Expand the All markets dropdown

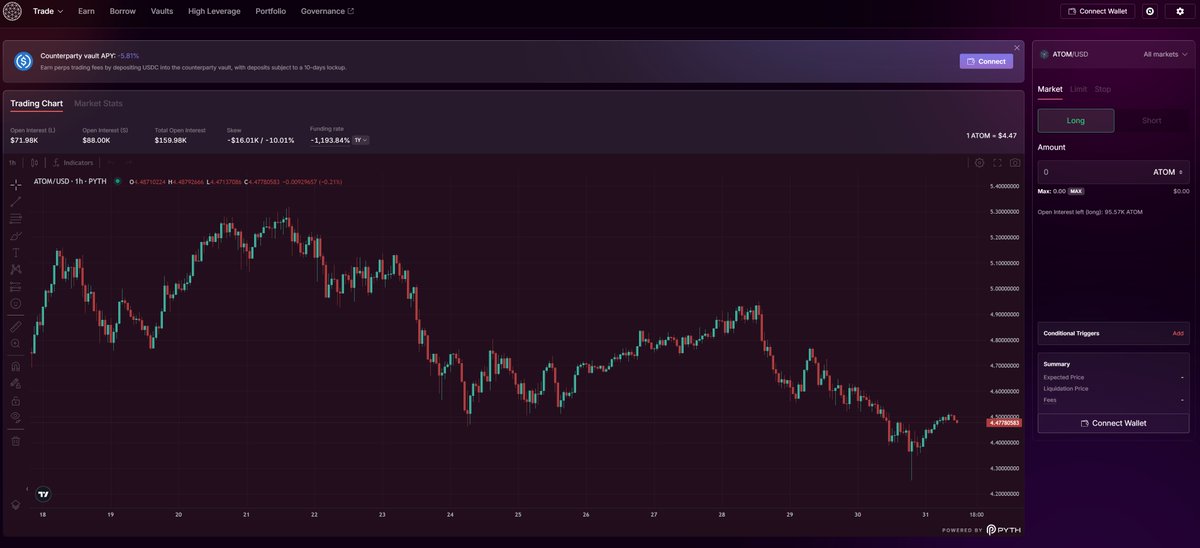tap(1166, 54)
